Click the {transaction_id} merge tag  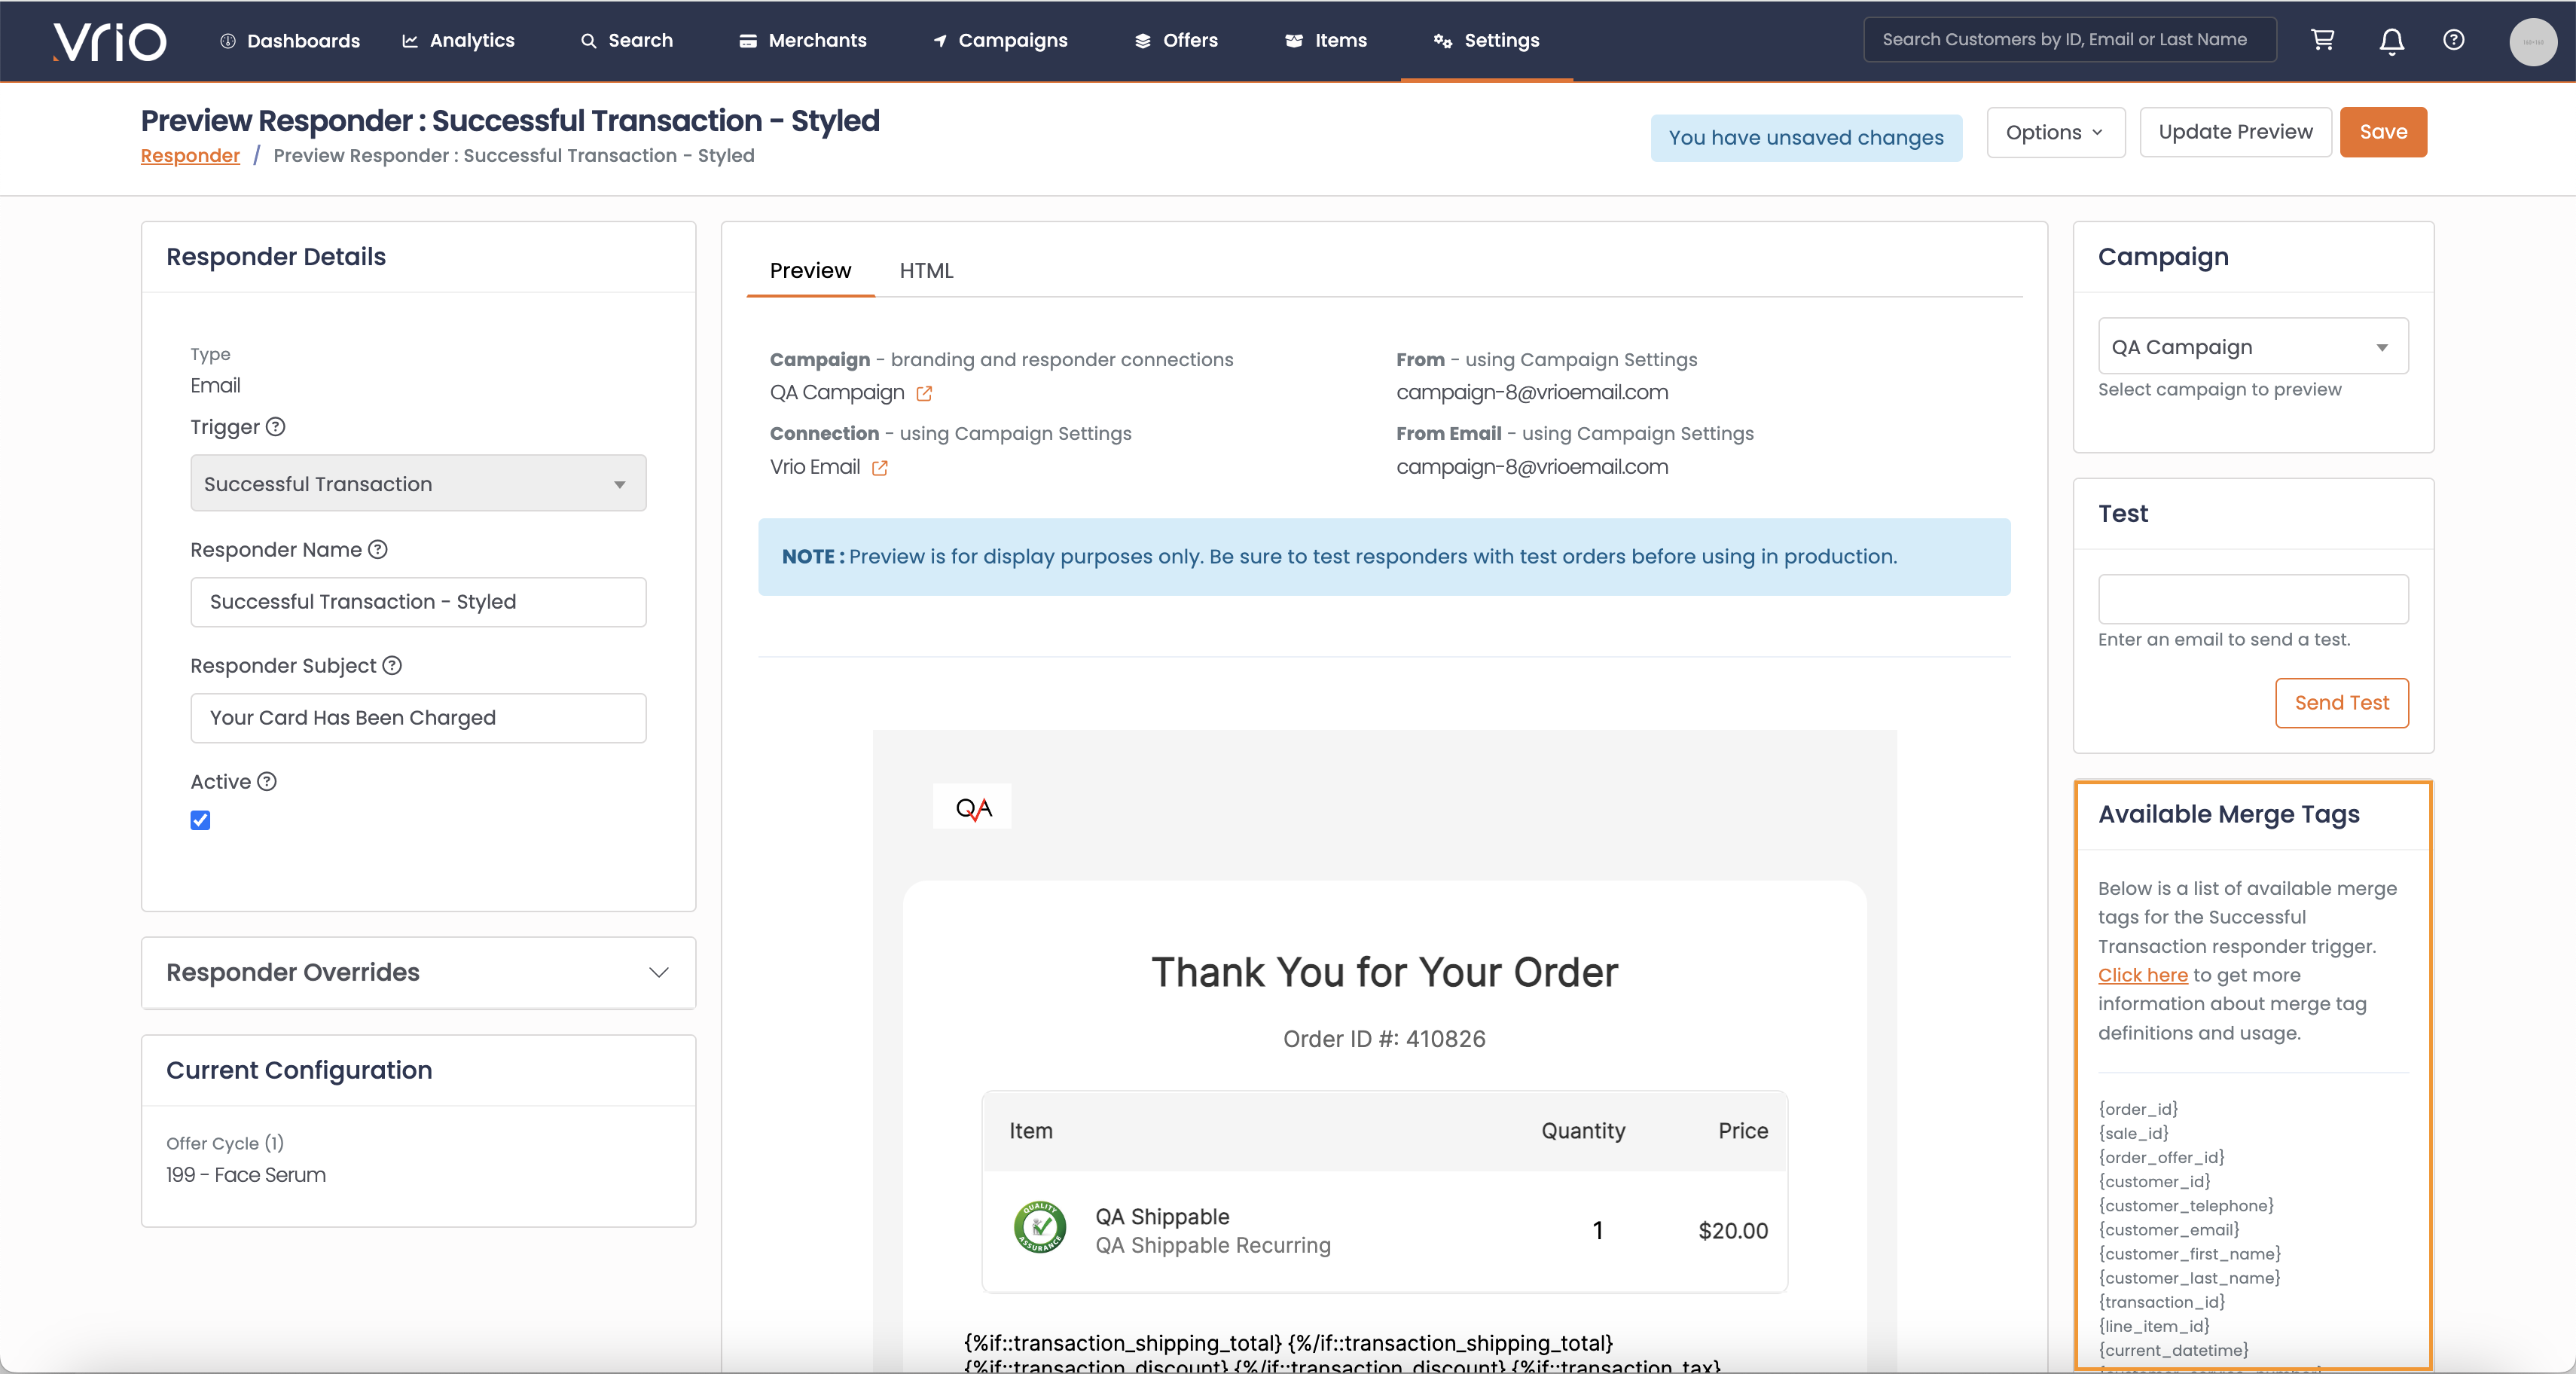pyautogui.click(x=2161, y=1302)
